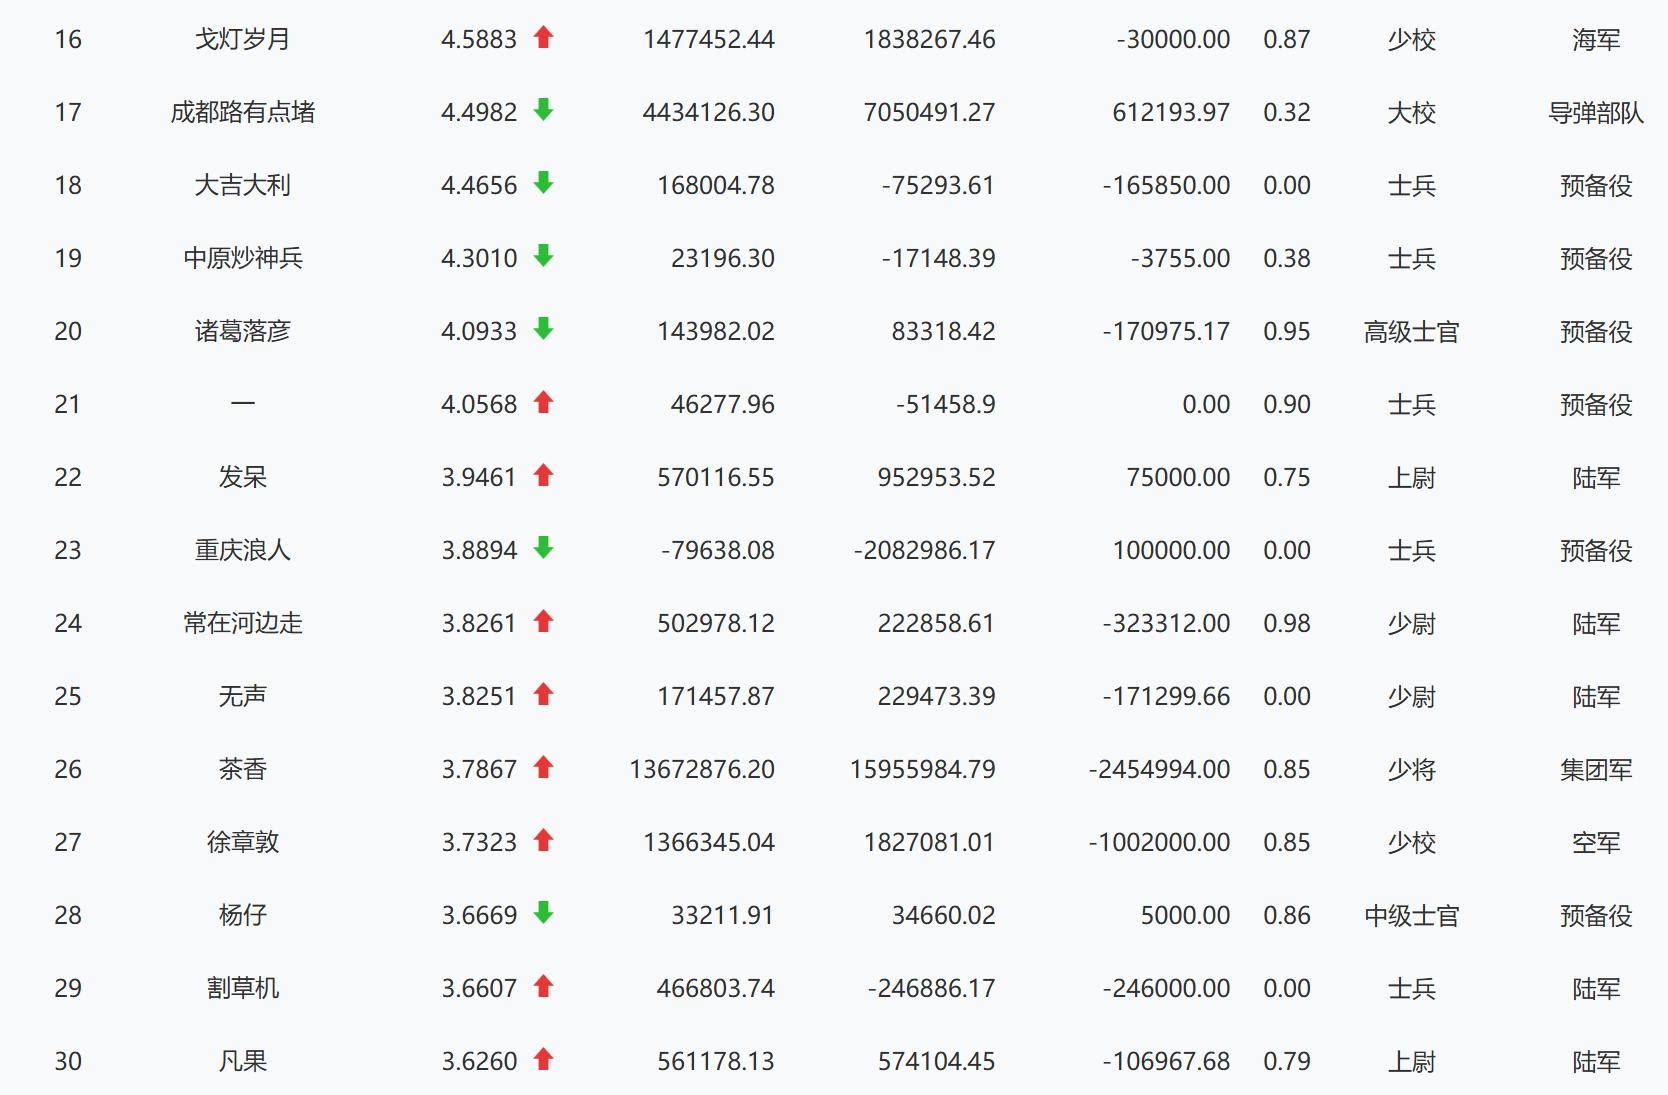Click the red up arrow next to 4.0568
The image size is (1668, 1095).
pos(543,403)
